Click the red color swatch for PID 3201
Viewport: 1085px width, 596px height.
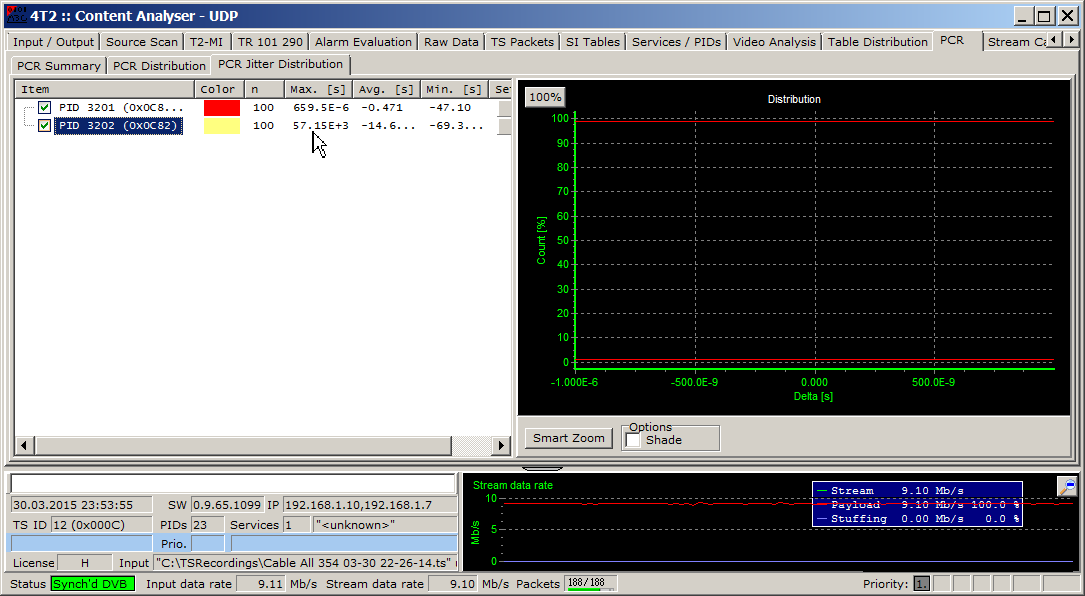click(221, 108)
